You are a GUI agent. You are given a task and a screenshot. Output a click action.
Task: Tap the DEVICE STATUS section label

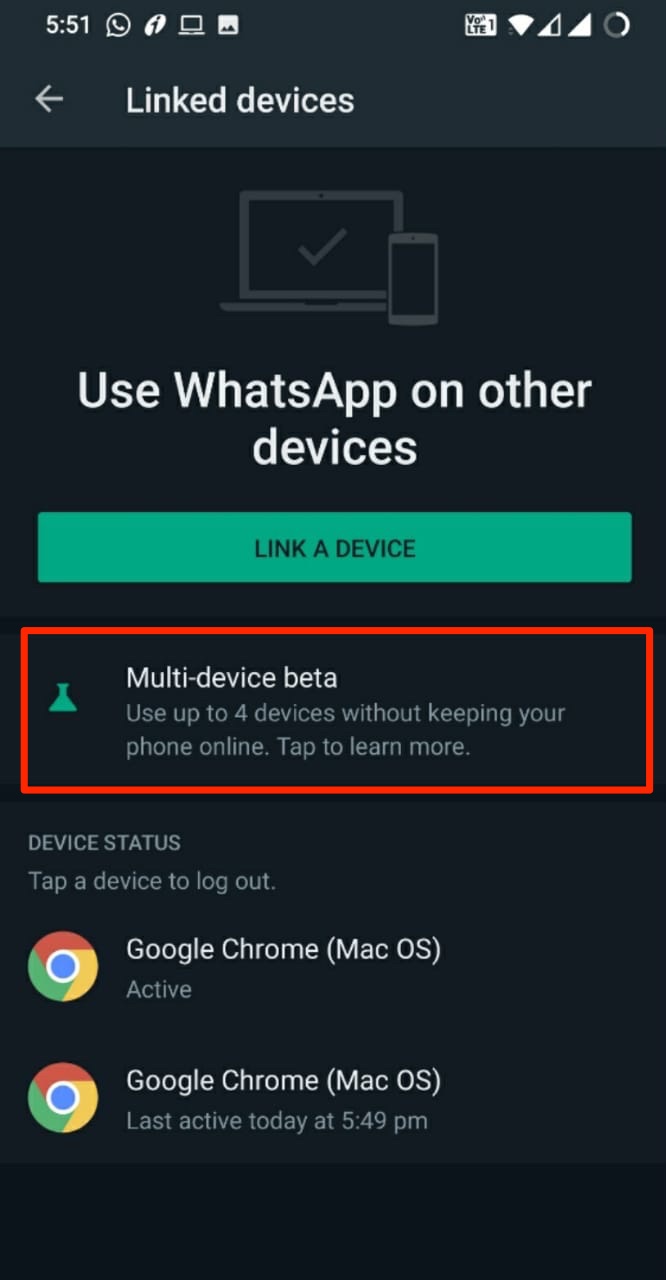pyautogui.click(x=104, y=843)
